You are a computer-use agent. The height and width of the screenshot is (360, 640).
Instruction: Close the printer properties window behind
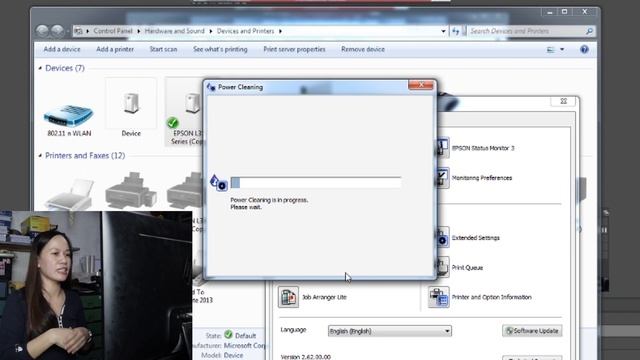pos(564,101)
